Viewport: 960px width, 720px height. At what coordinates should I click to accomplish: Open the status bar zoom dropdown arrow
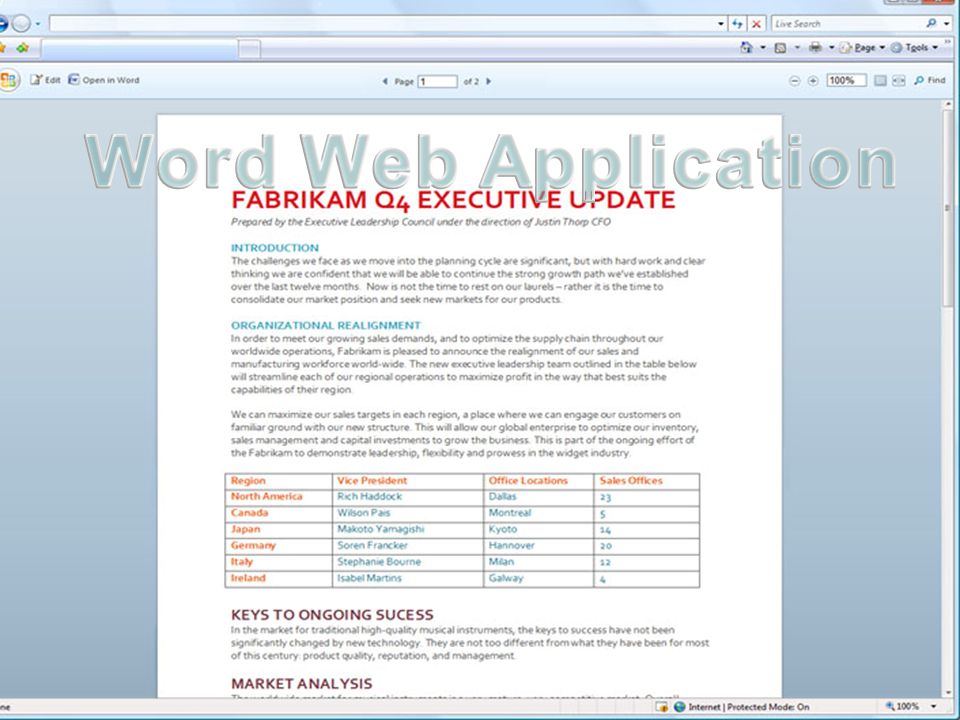(934, 707)
